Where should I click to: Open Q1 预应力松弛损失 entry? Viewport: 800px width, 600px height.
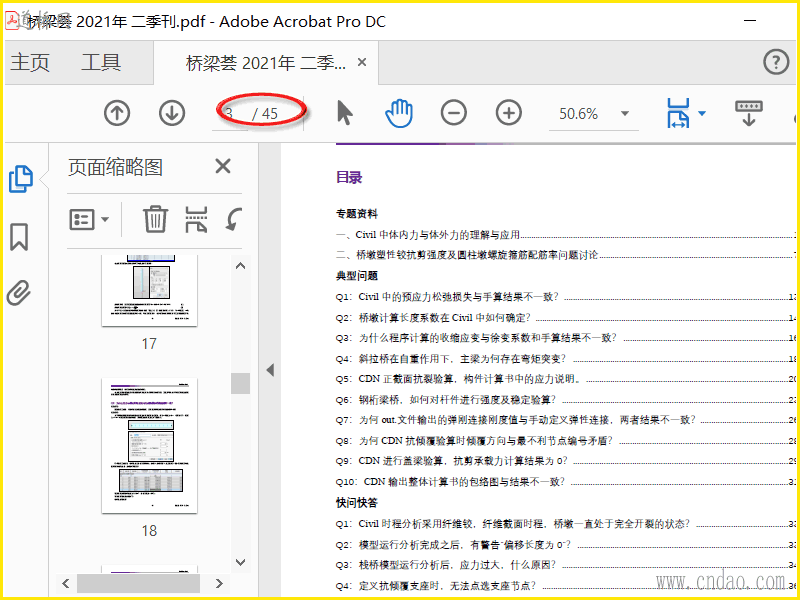pyautogui.click(x=565, y=297)
